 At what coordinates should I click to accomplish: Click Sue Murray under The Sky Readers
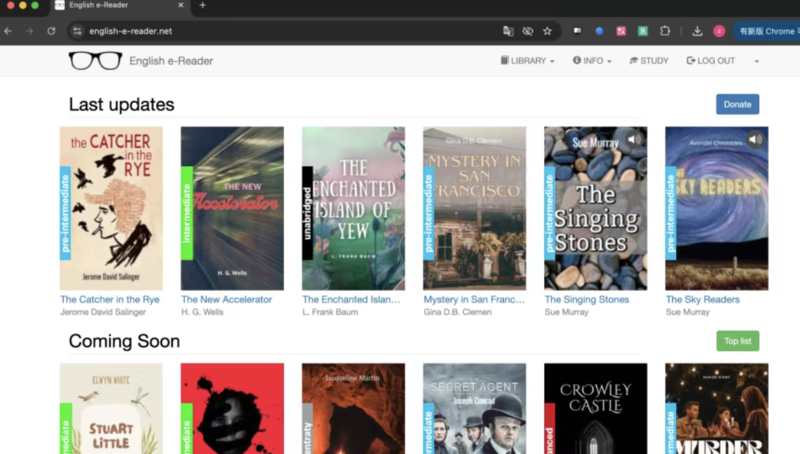[688, 312]
